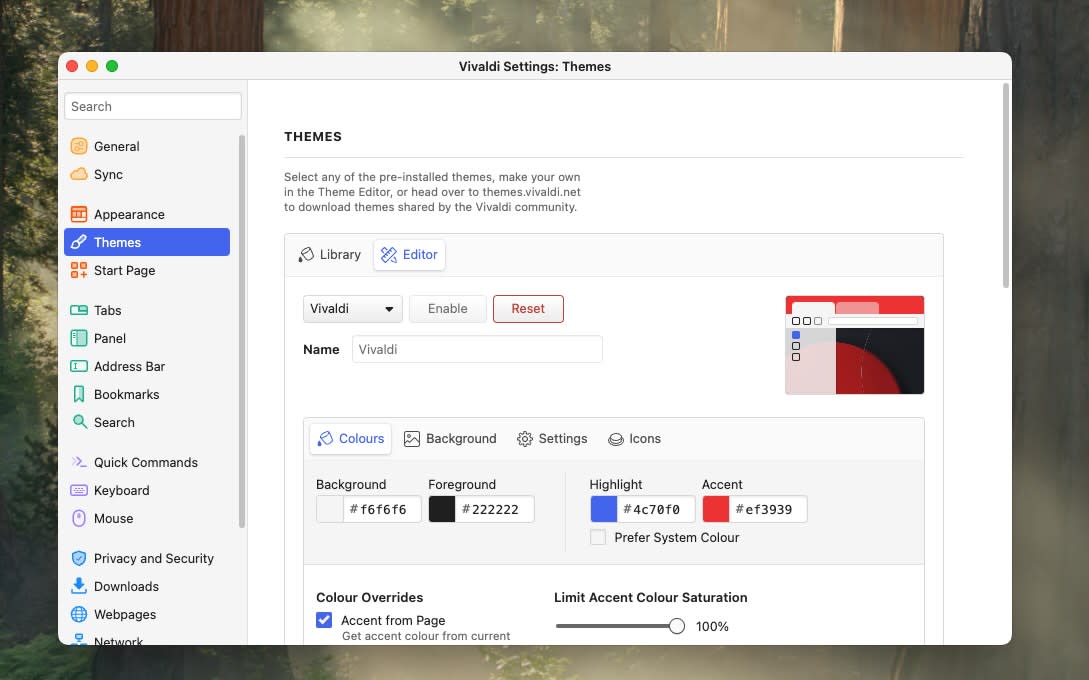Click the accent saturation slider handle
1089x680 pixels.
pyautogui.click(x=677, y=627)
